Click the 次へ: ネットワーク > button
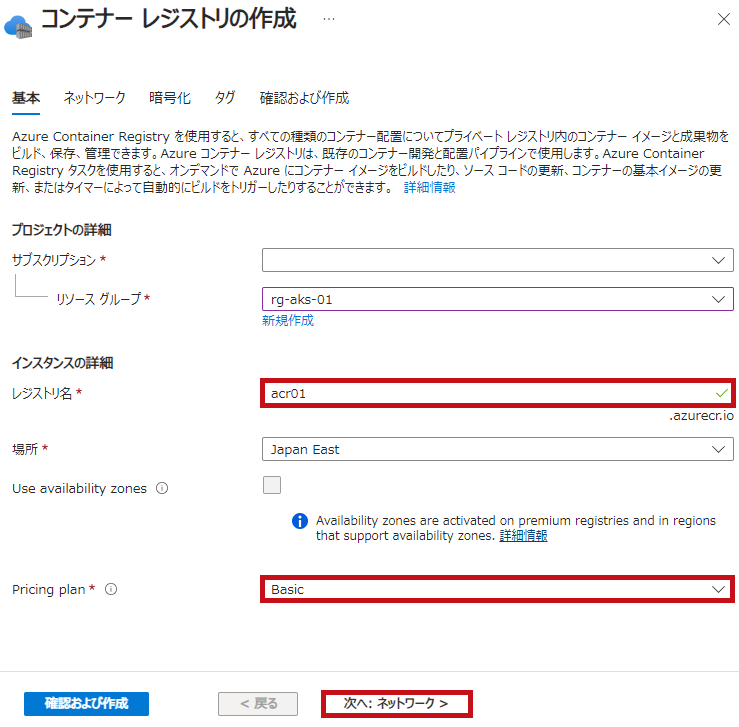The width and height of the screenshot is (739, 727). tap(396, 704)
